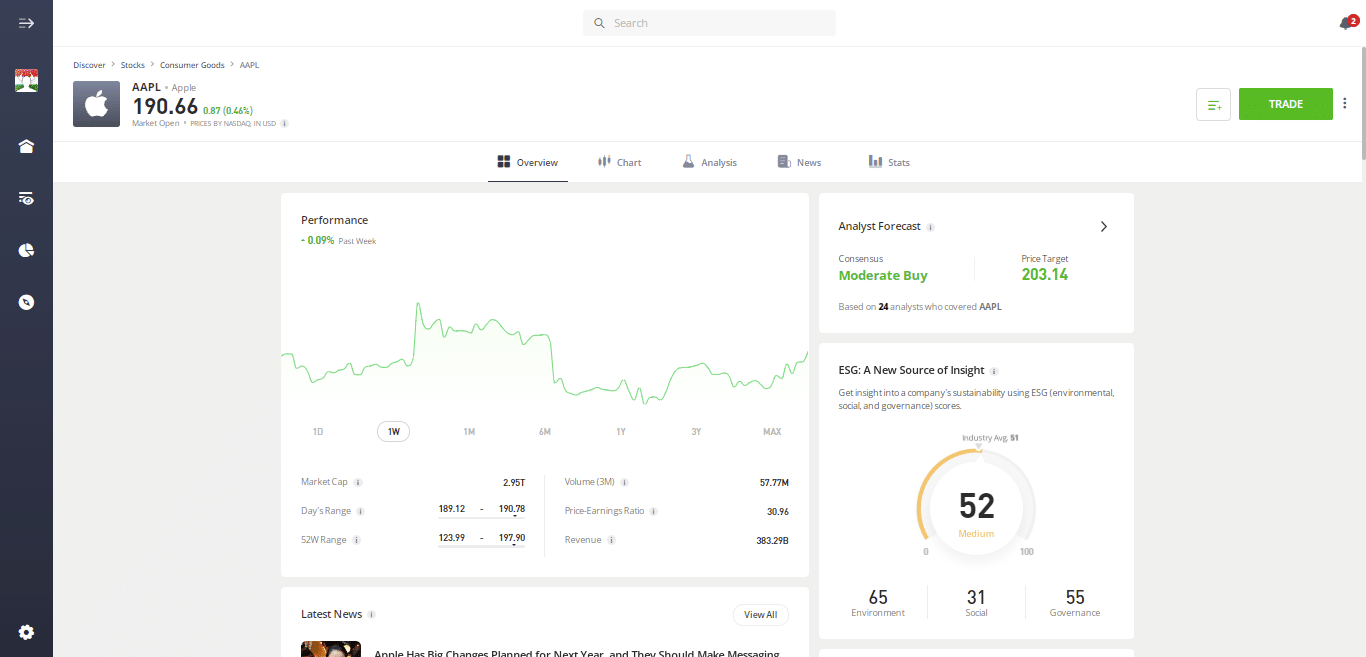Switch to the Chart tab
This screenshot has height=657, width=1366.
coord(619,161)
